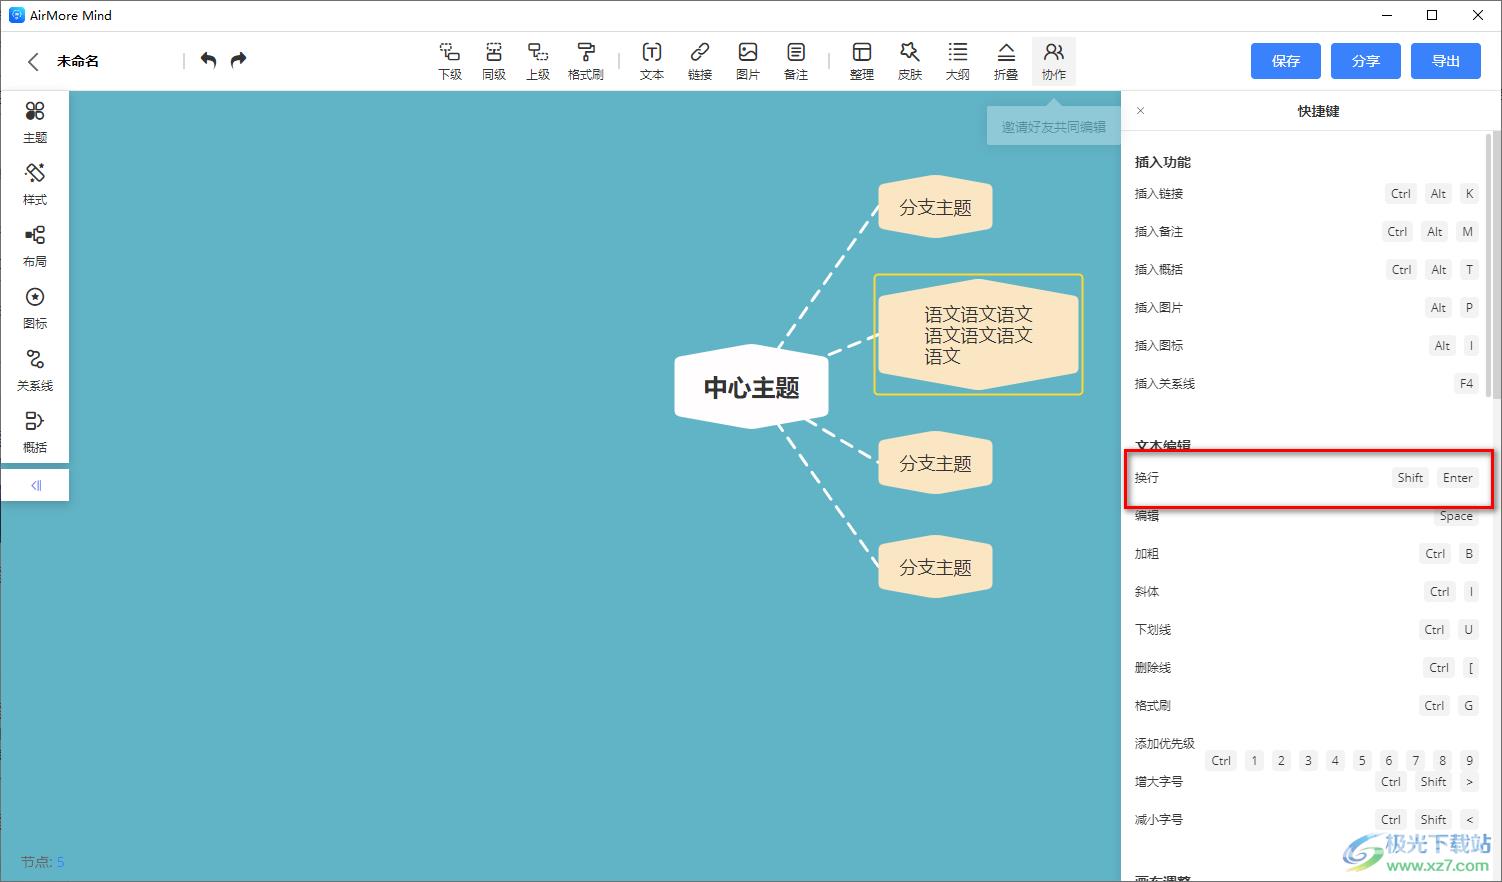Click the 分享 share button
This screenshot has height=882, width=1502.
click(1366, 61)
